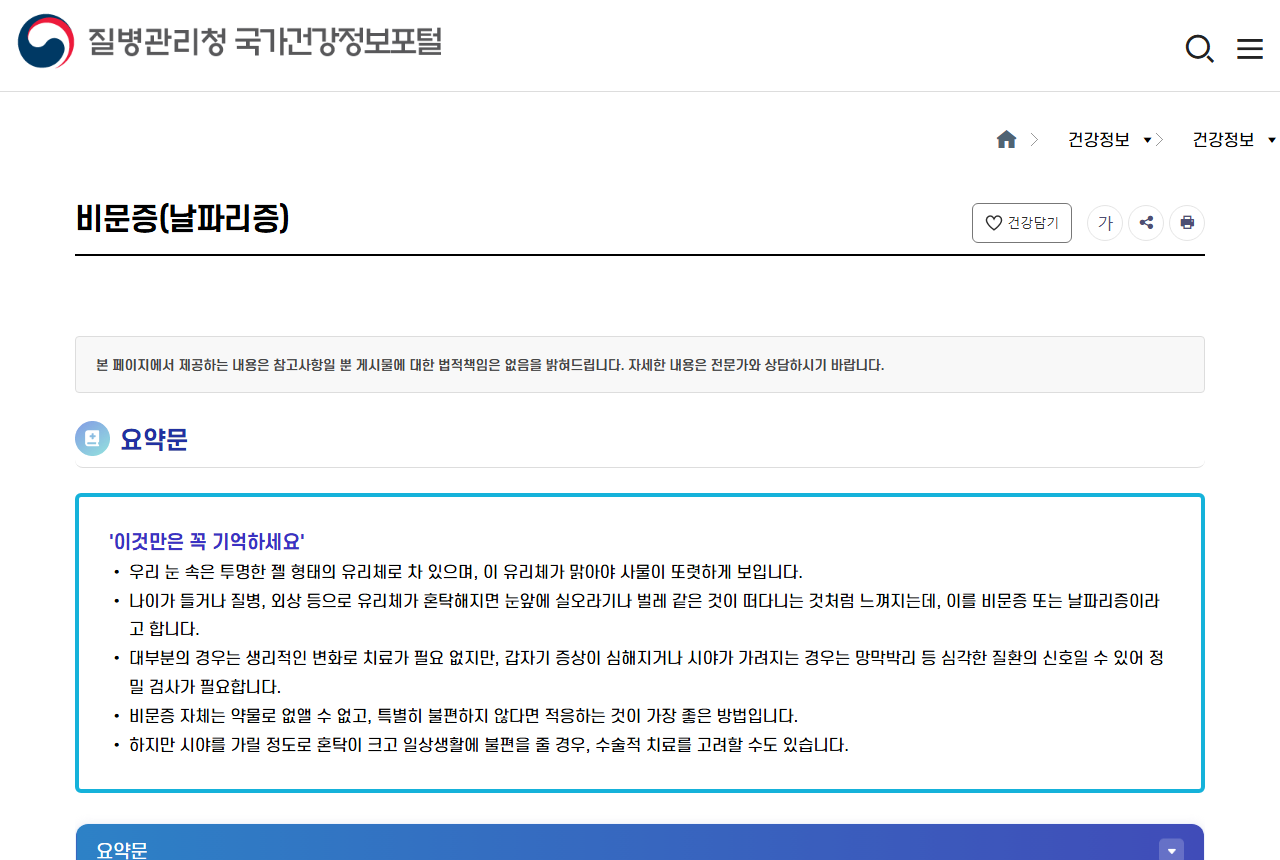The height and width of the screenshot is (860, 1280).
Task: Open the 질병관리청 국가건강정보포털 site title link
Action: click(x=265, y=42)
